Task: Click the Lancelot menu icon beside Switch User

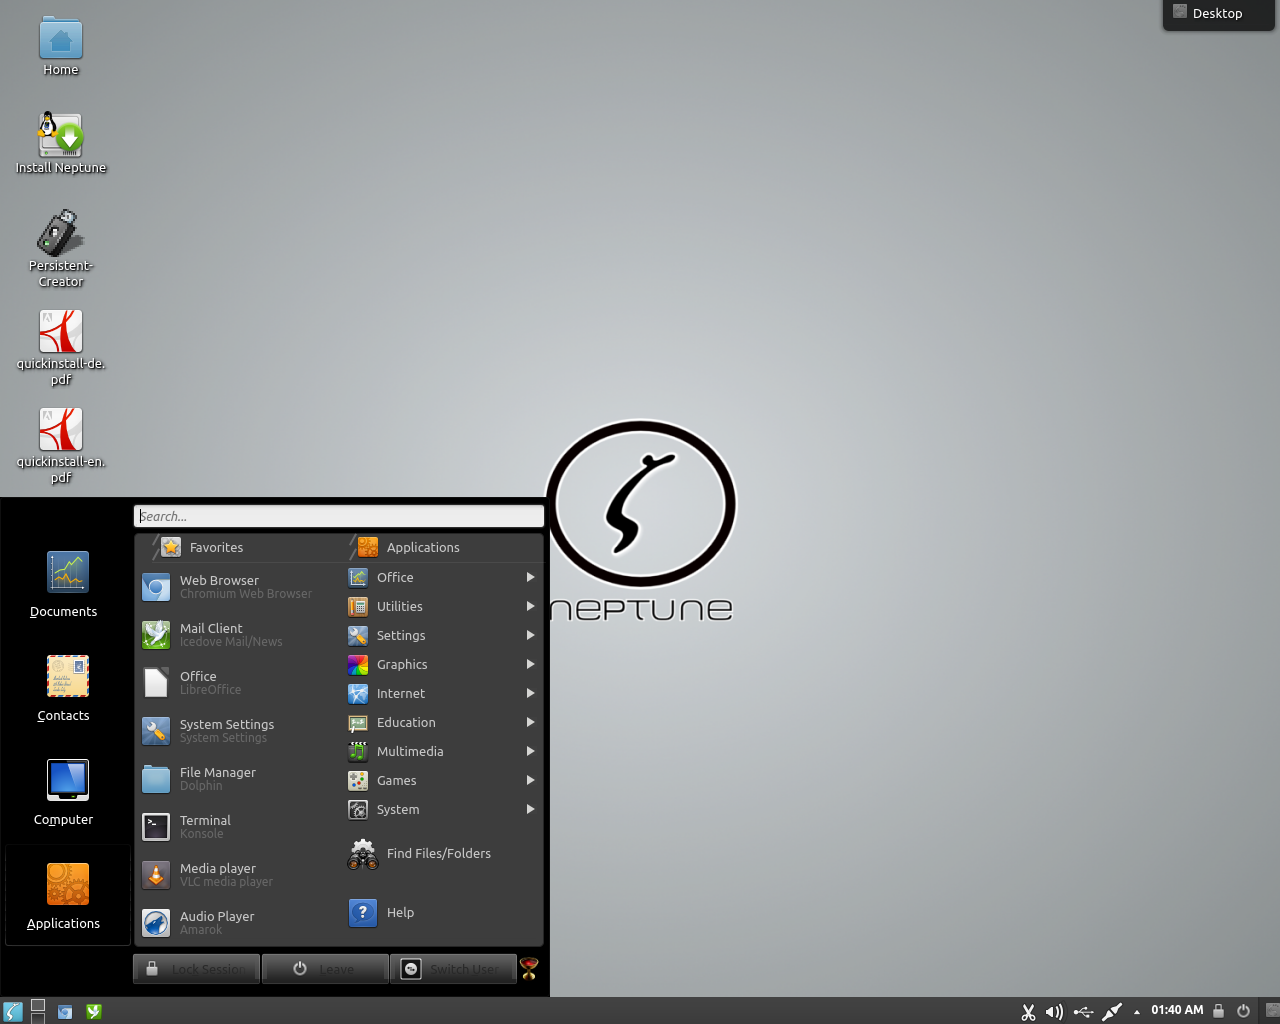Action: (x=530, y=968)
